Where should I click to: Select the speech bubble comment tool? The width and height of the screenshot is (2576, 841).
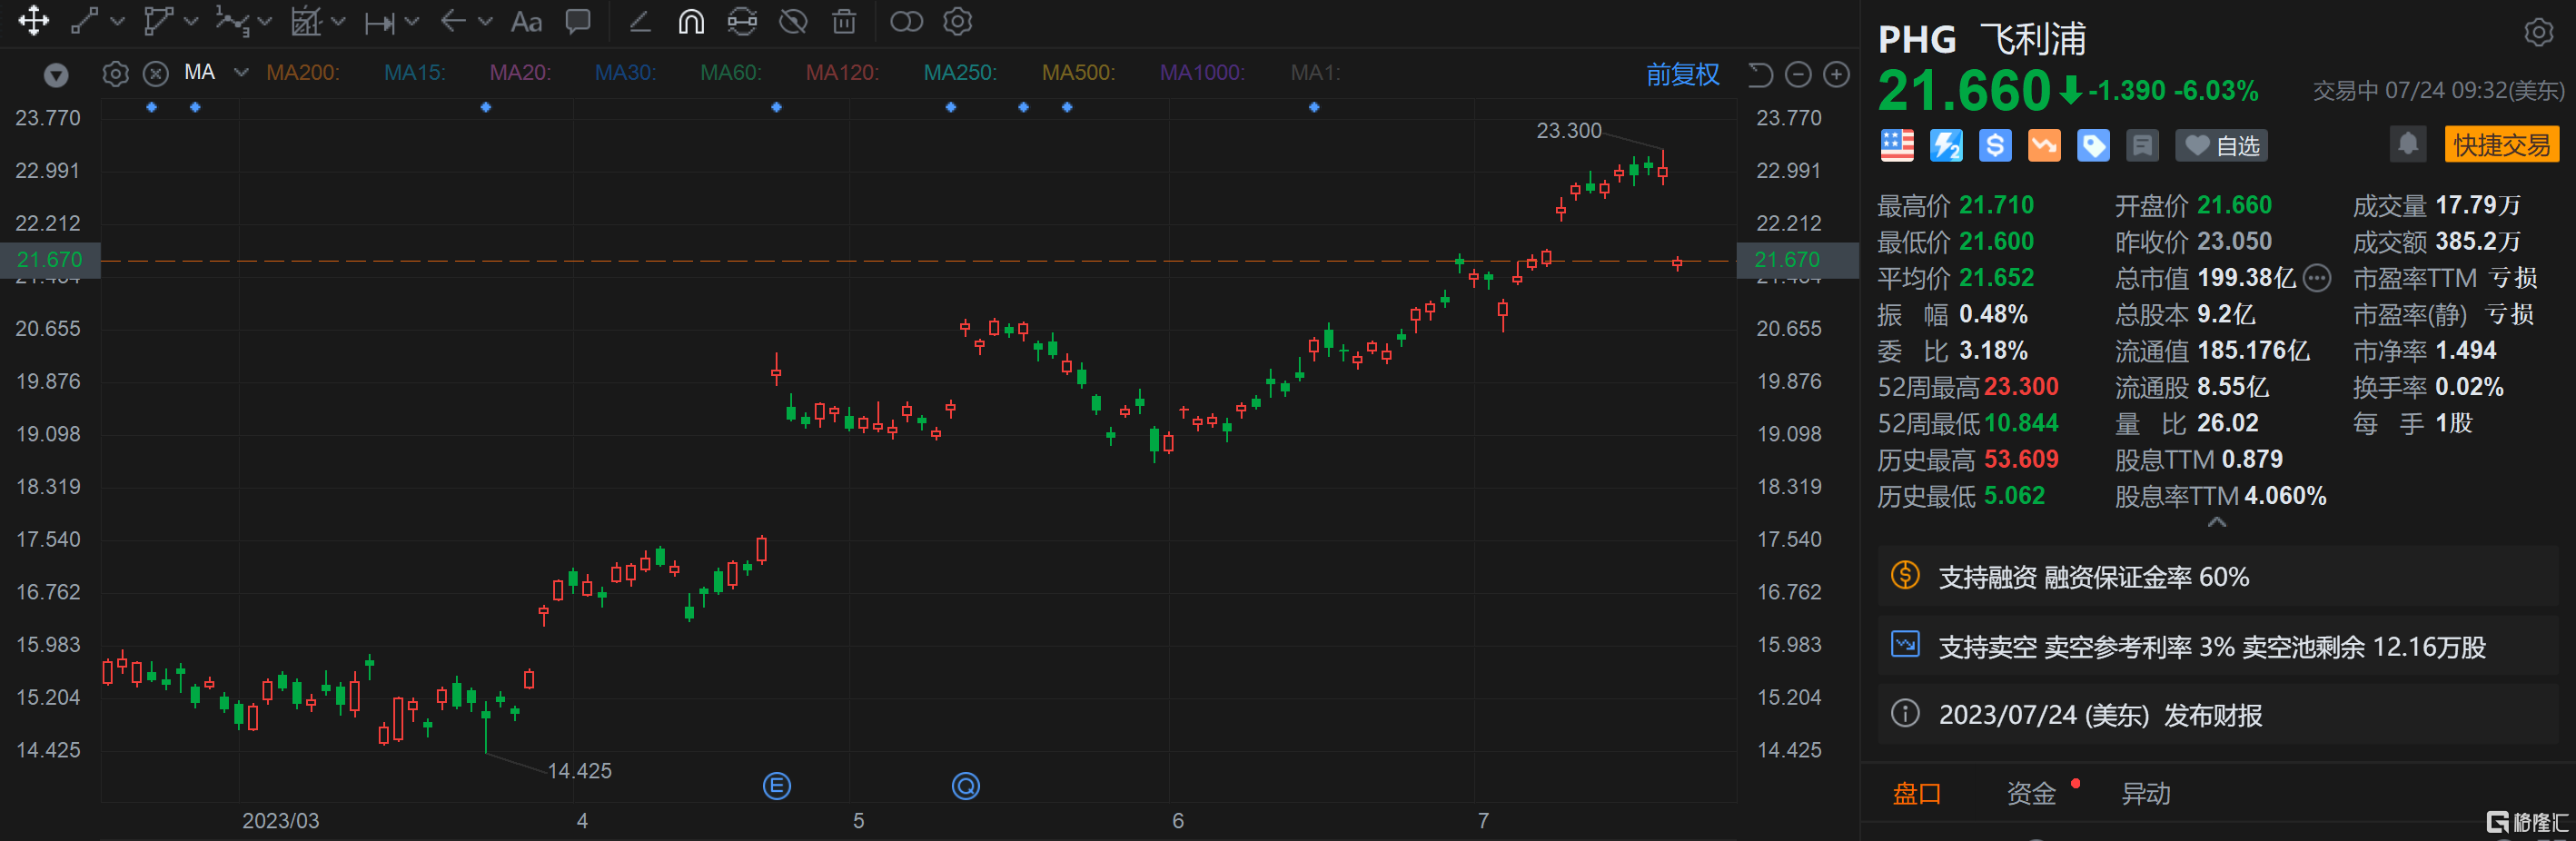tap(578, 21)
